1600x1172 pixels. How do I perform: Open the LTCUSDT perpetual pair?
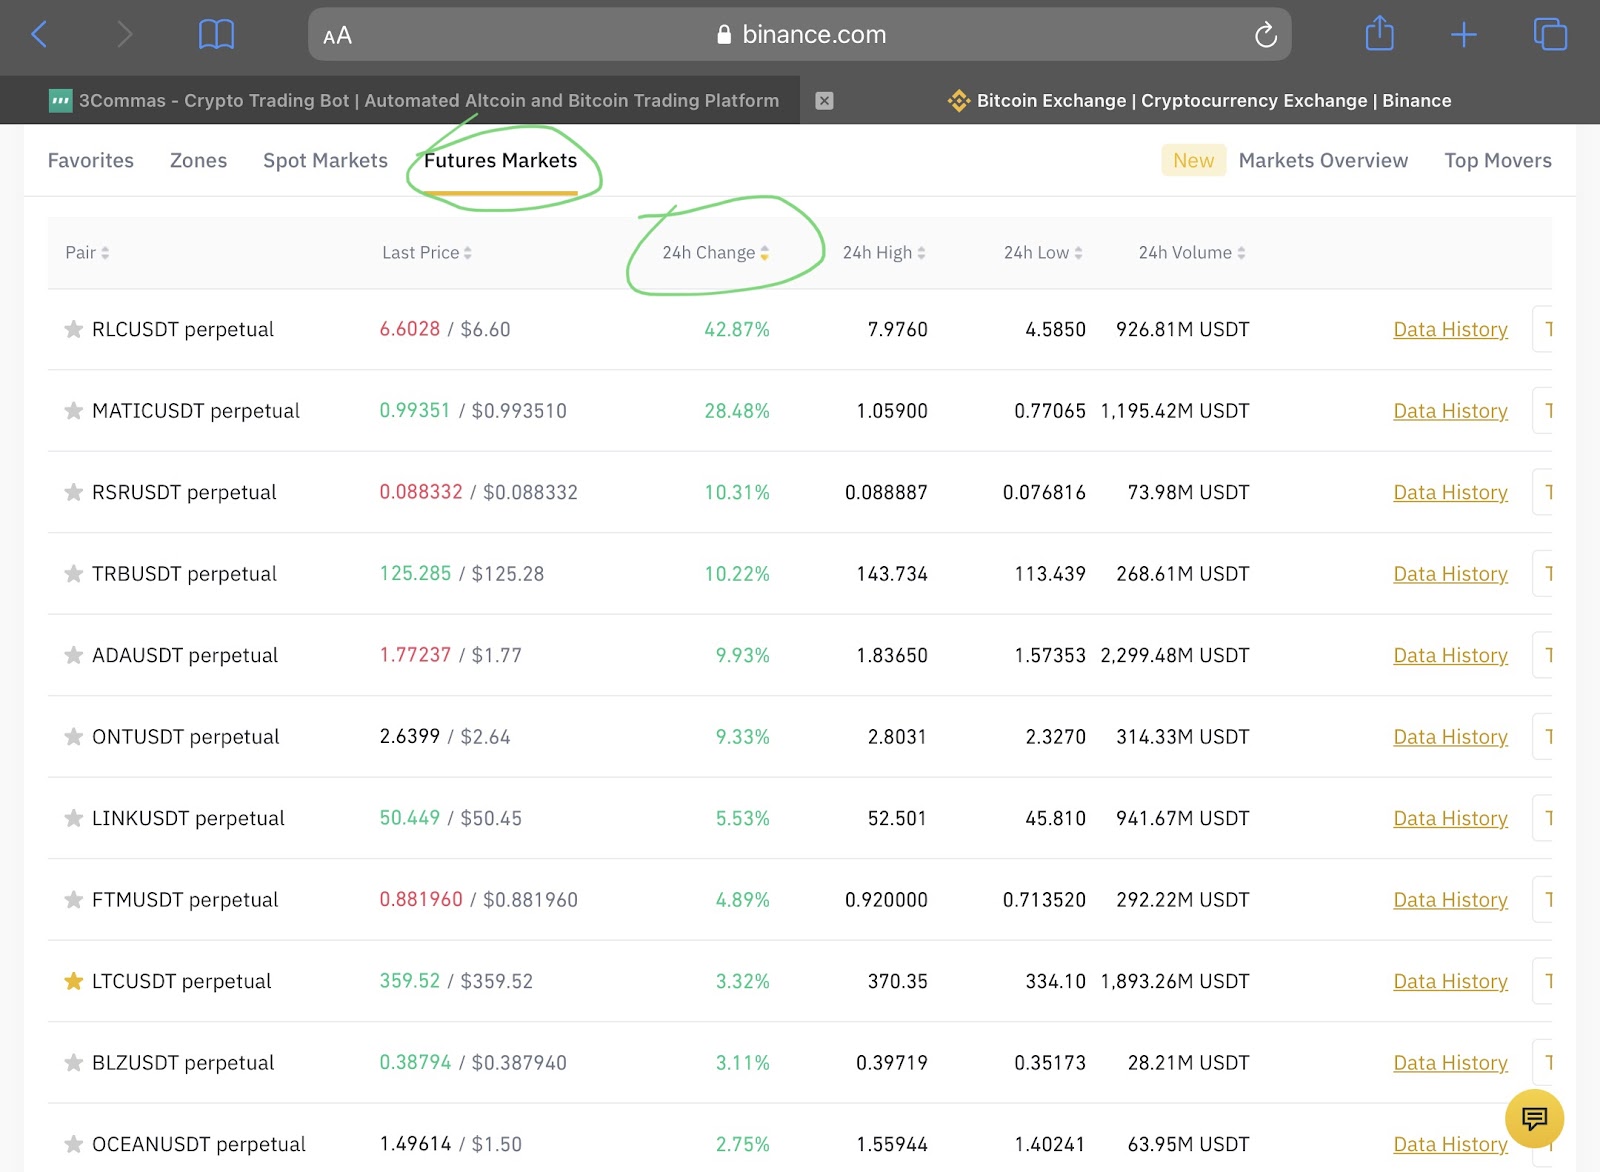coord(182,981)
